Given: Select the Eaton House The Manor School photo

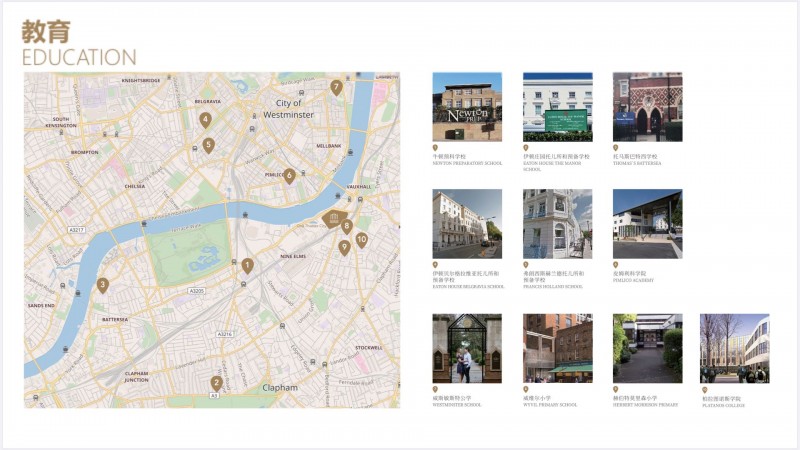Looking at the screenshot, I should tap(557, 106).
